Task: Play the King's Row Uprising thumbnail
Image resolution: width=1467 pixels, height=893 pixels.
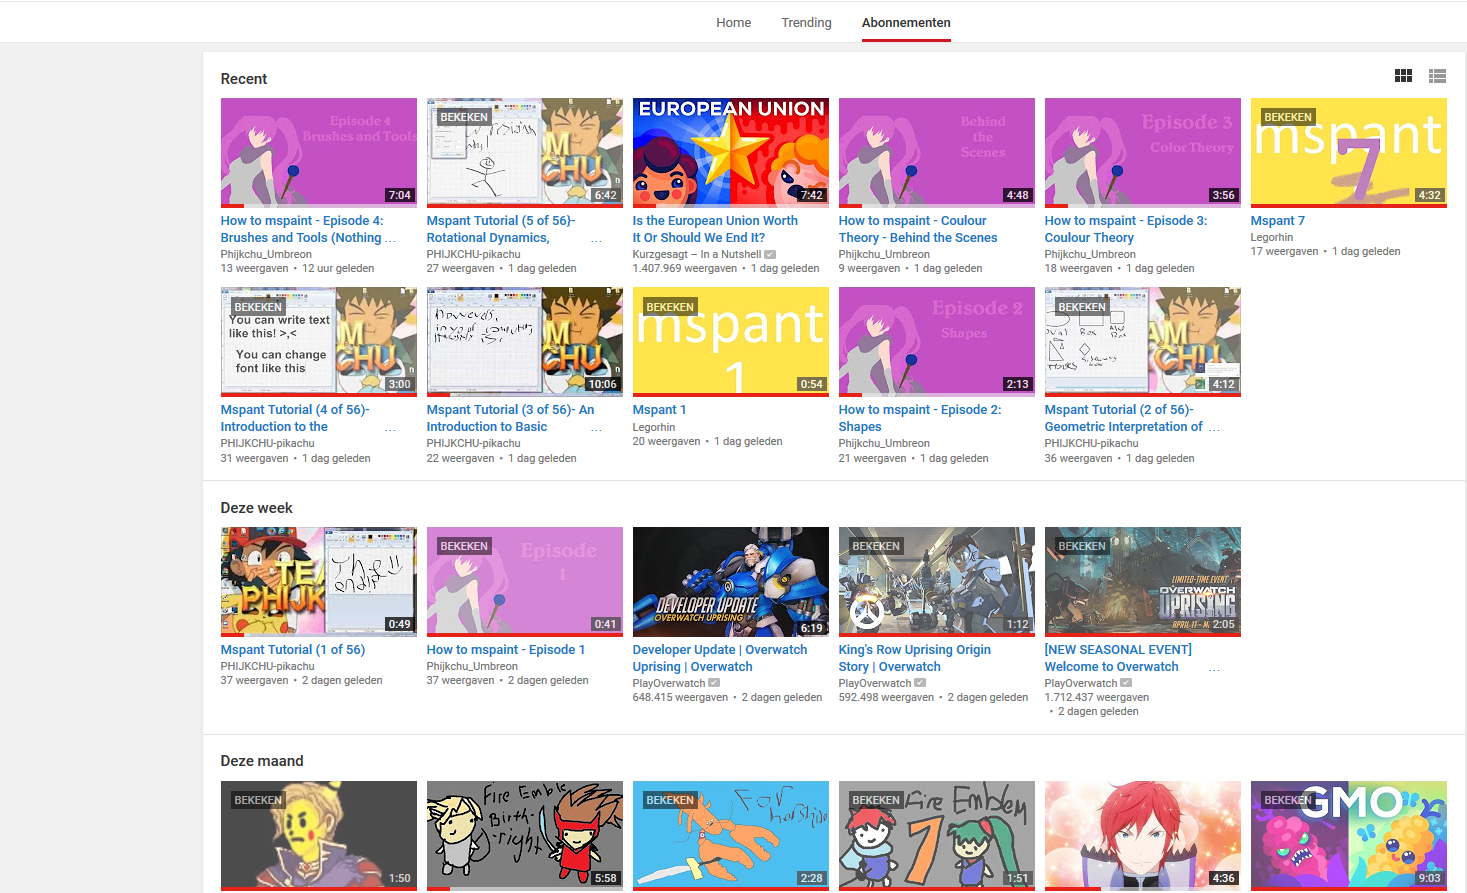Action: pos(937,581)
